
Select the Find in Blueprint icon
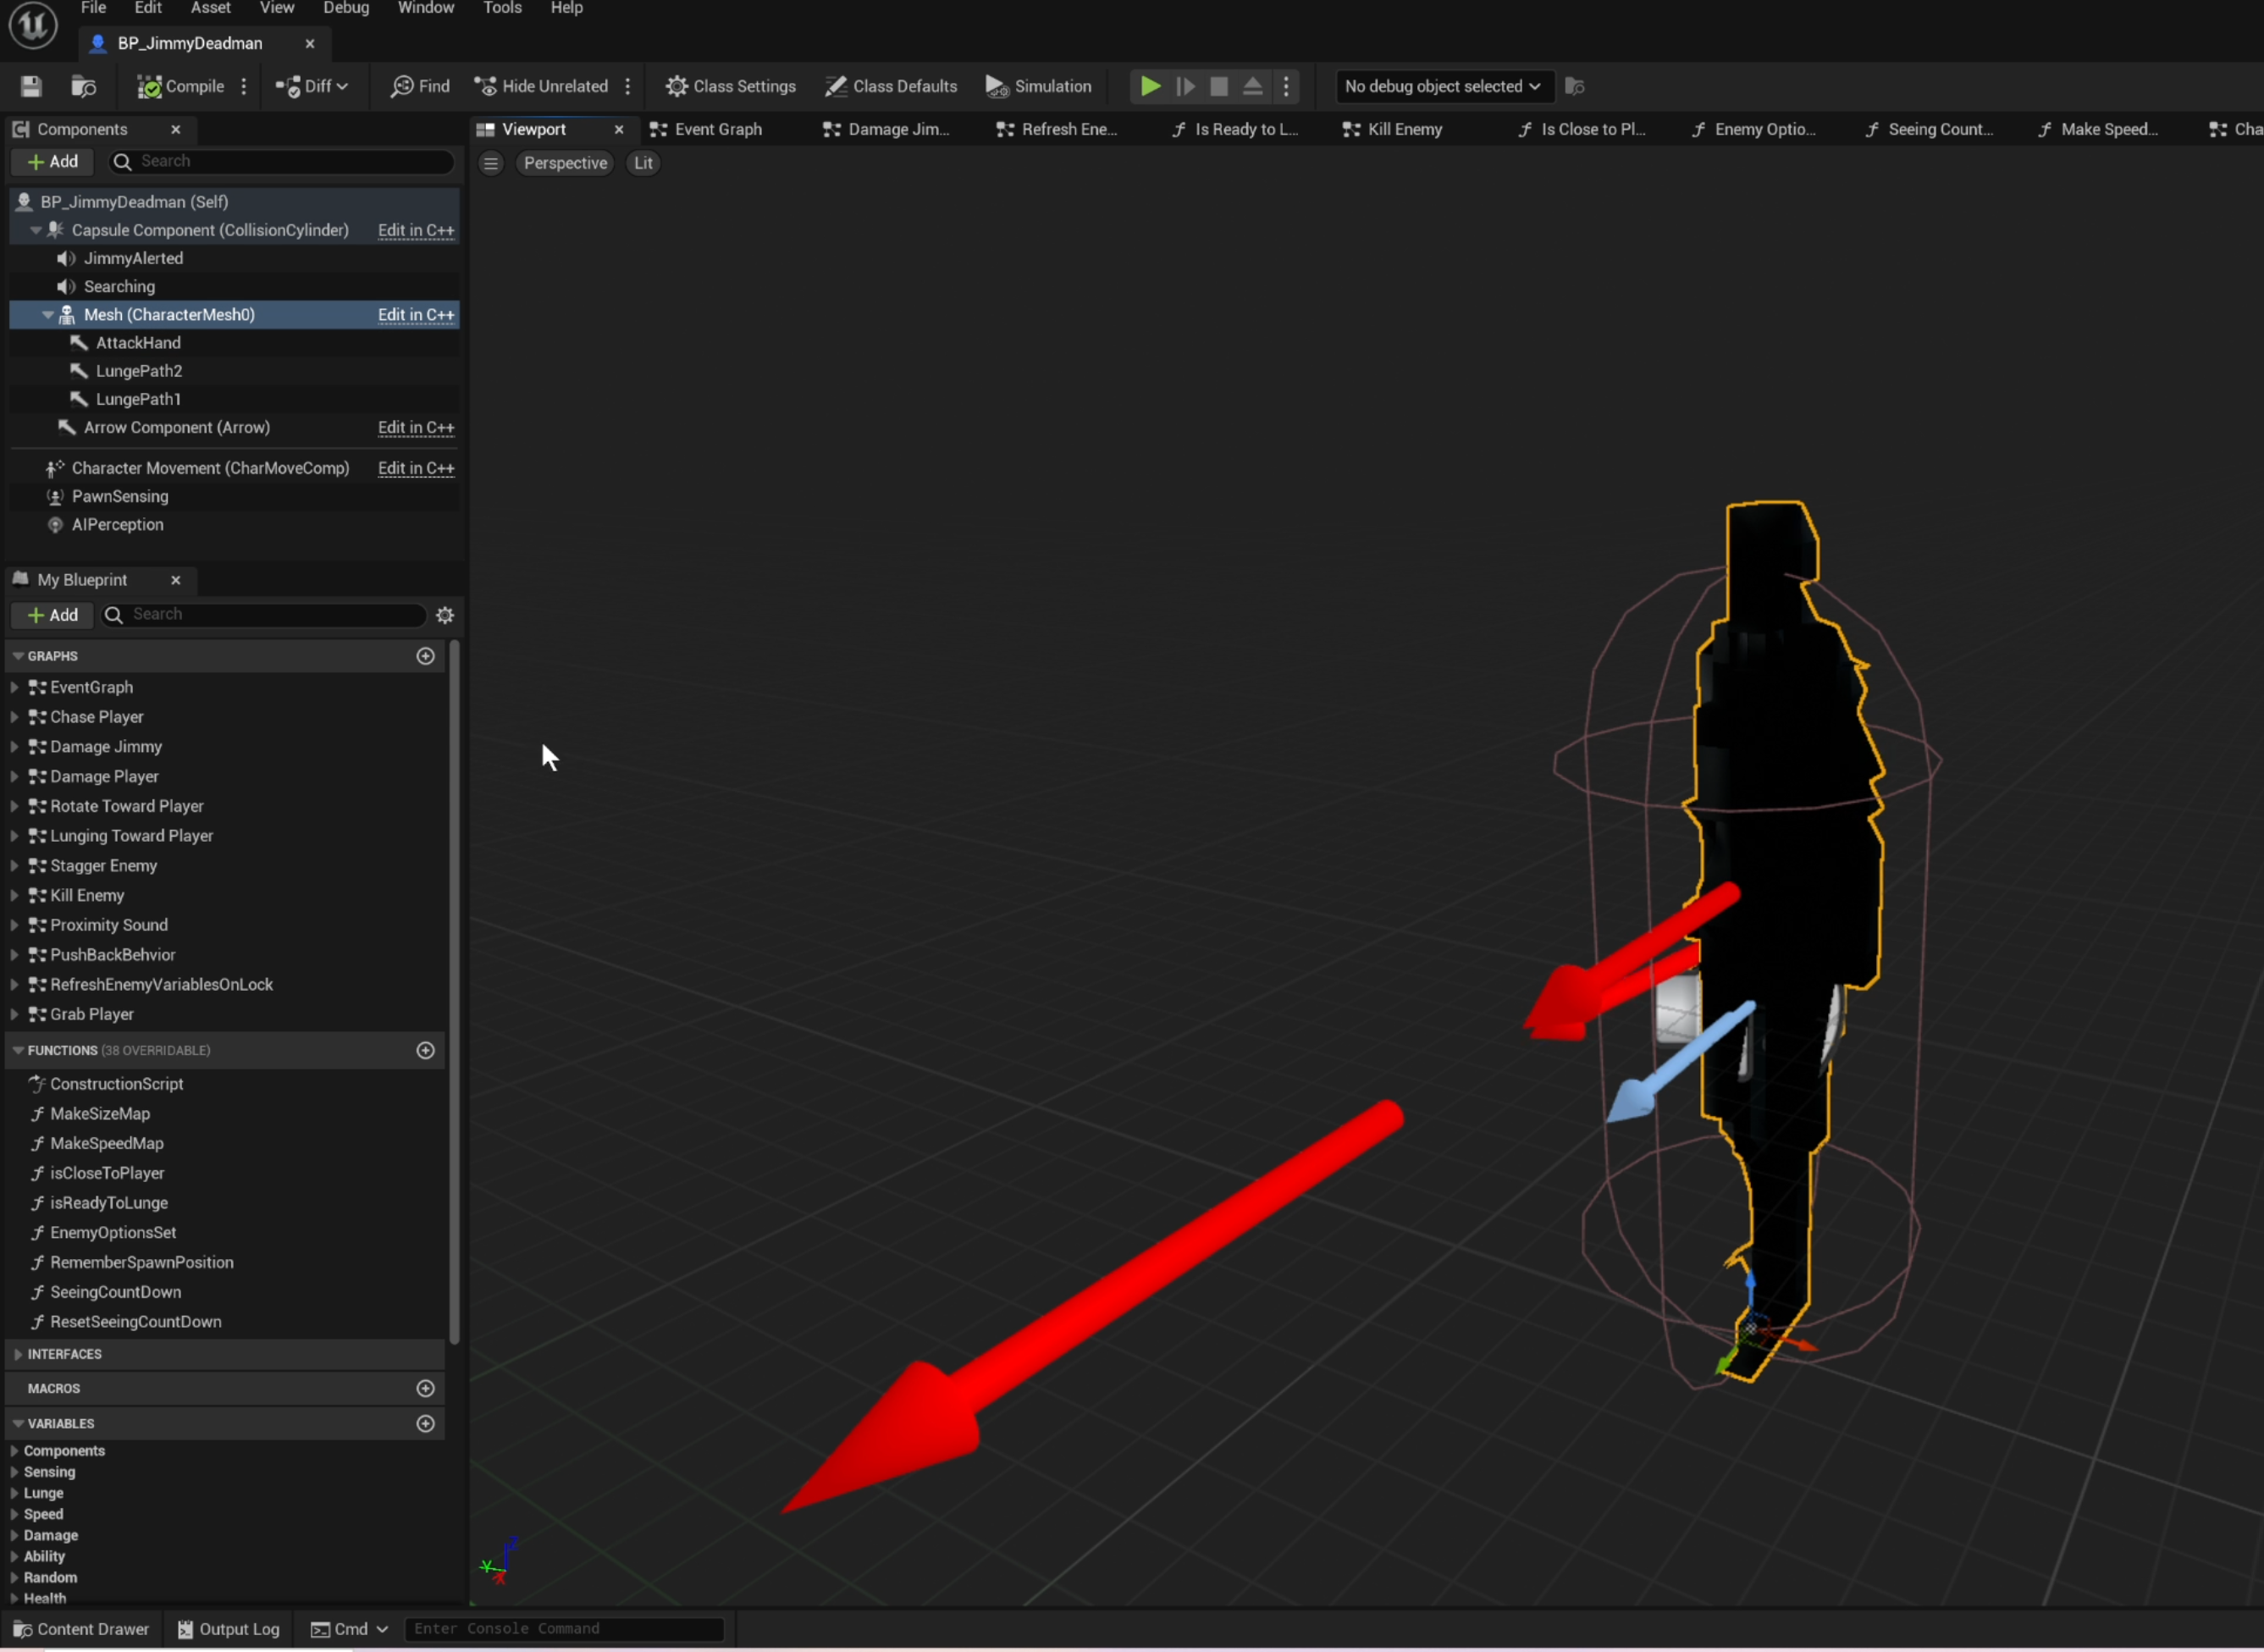tap(419, 86)
